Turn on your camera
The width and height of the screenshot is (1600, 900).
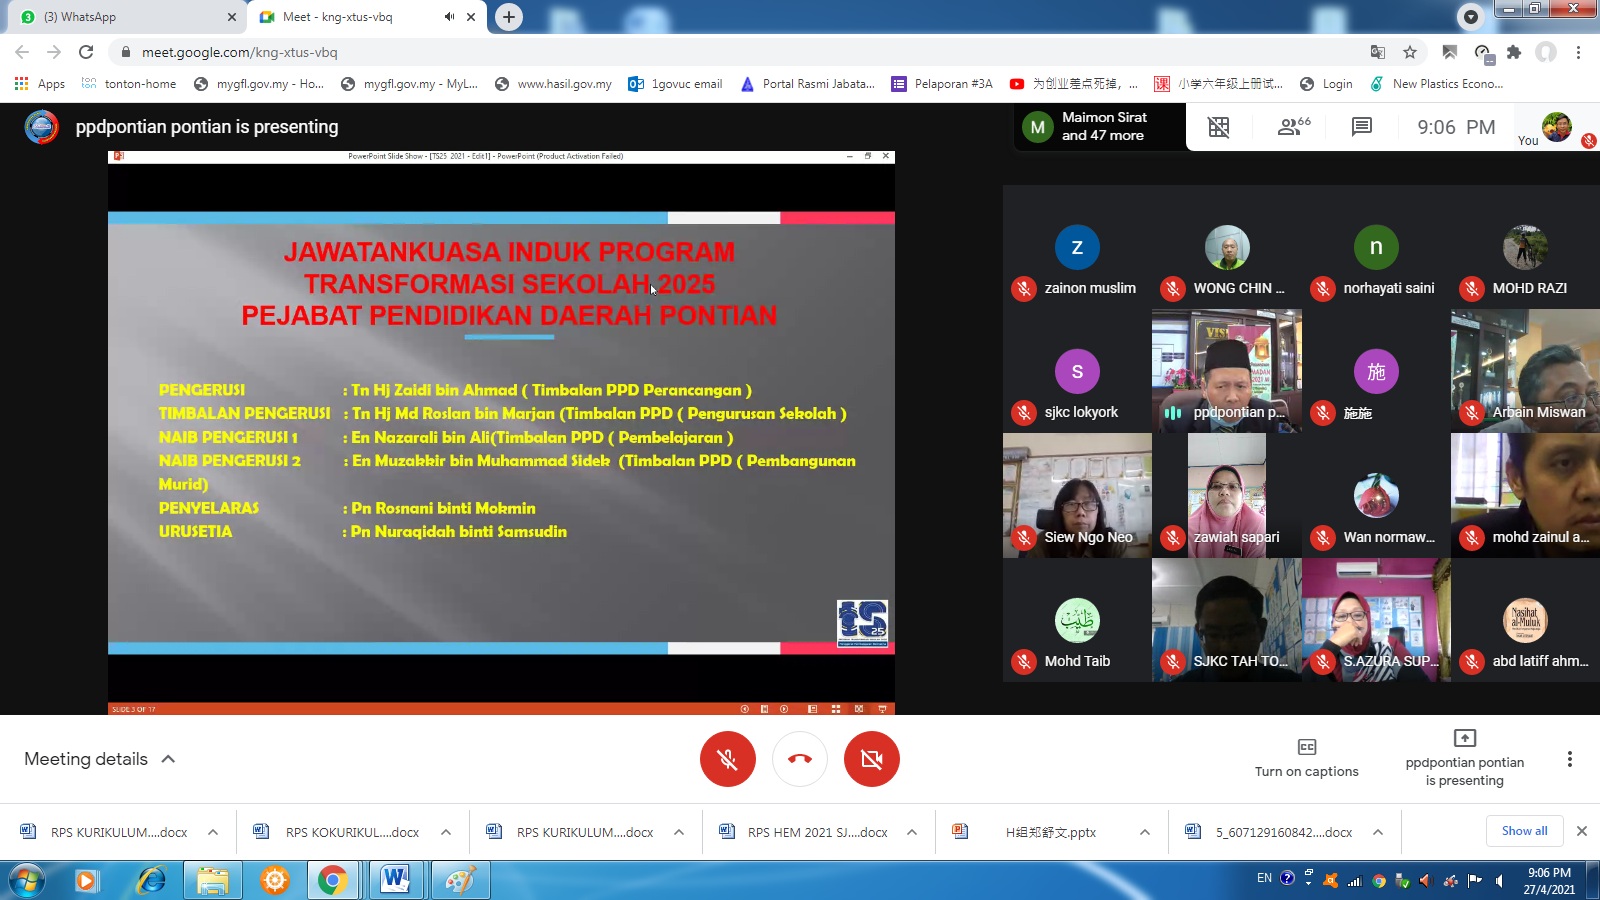point(872,759)
